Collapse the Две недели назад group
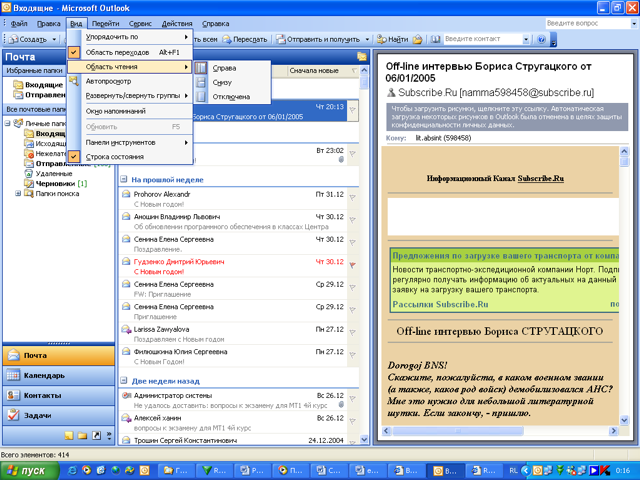 click(x=124, y=380)
